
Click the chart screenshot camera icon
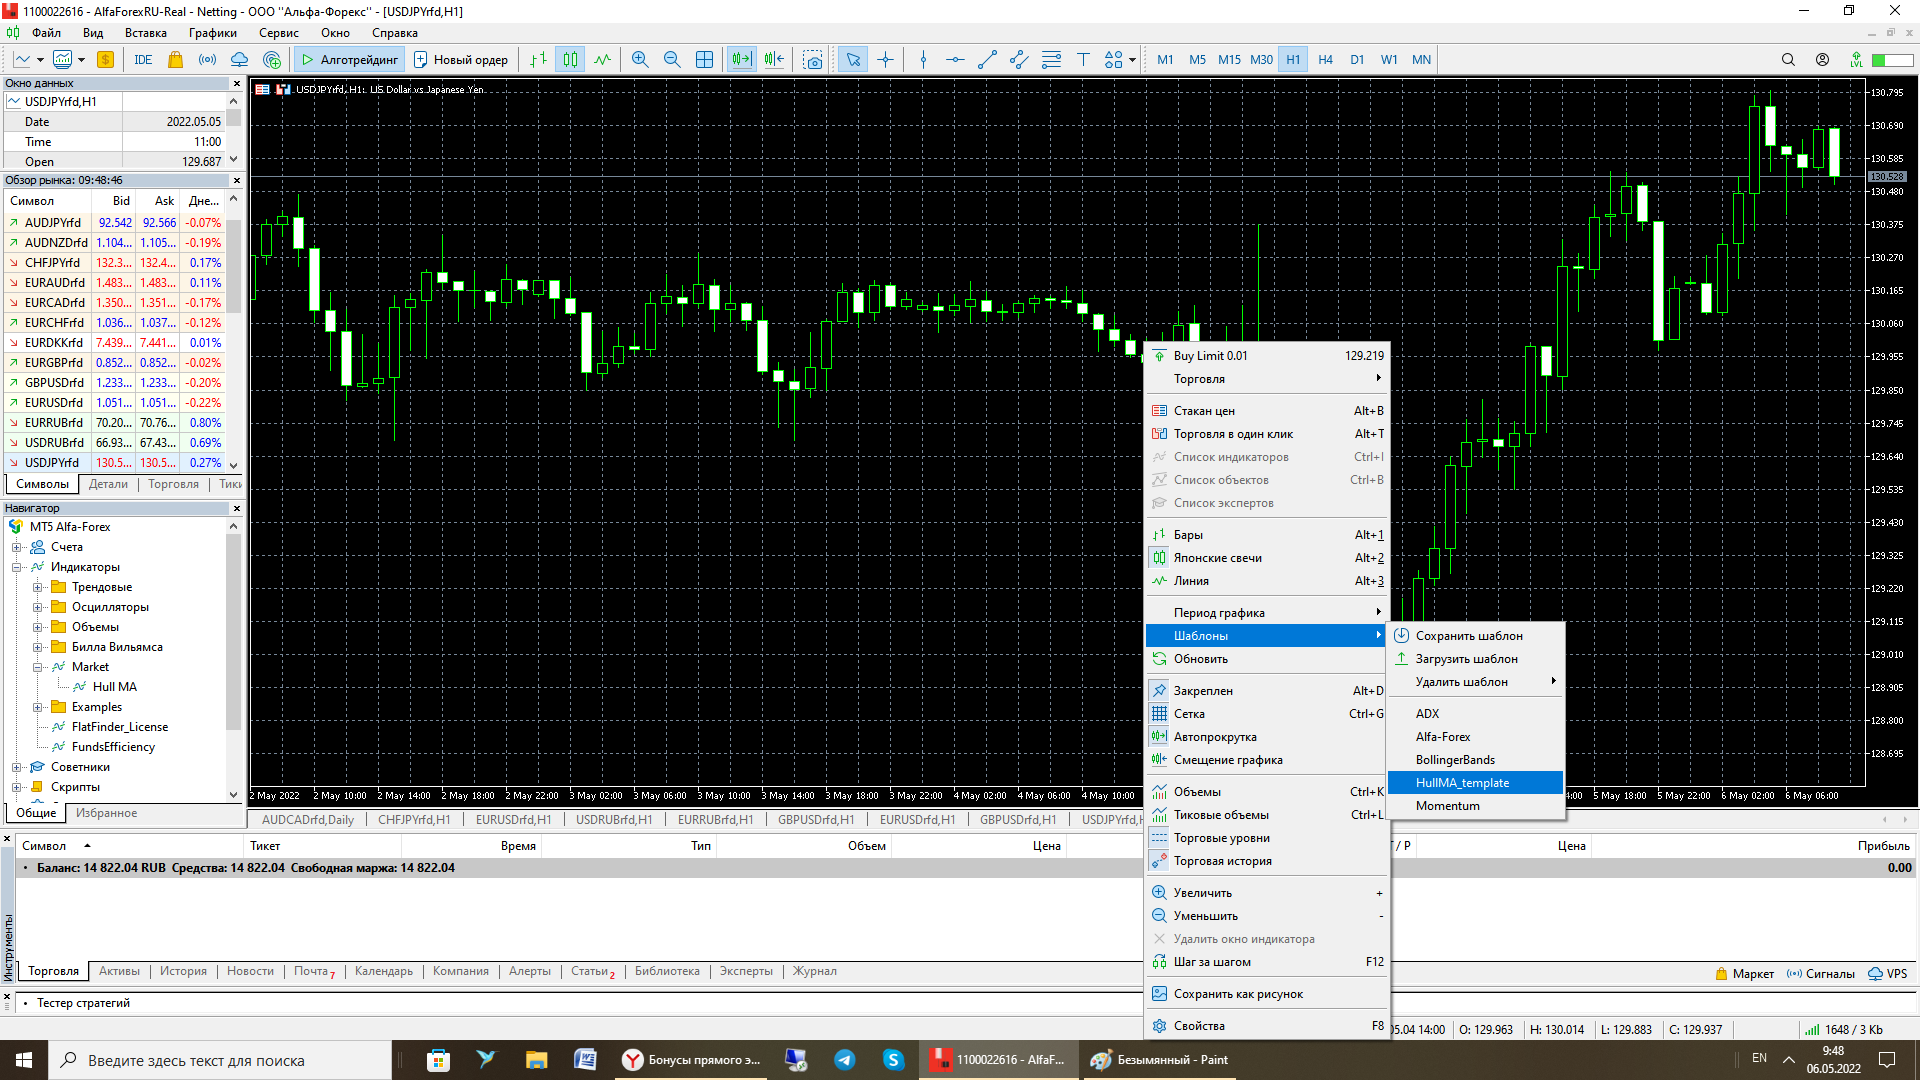[813, 60]
